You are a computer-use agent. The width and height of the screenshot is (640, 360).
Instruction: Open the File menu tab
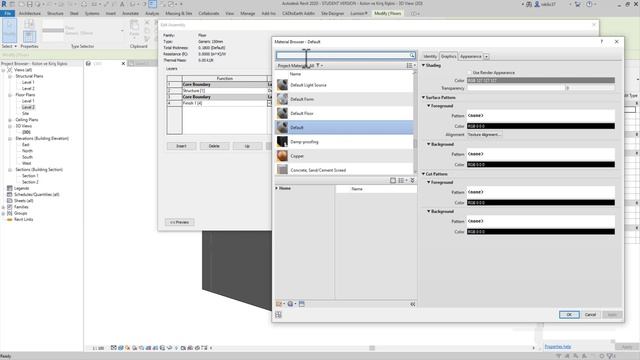coord(7,13)
